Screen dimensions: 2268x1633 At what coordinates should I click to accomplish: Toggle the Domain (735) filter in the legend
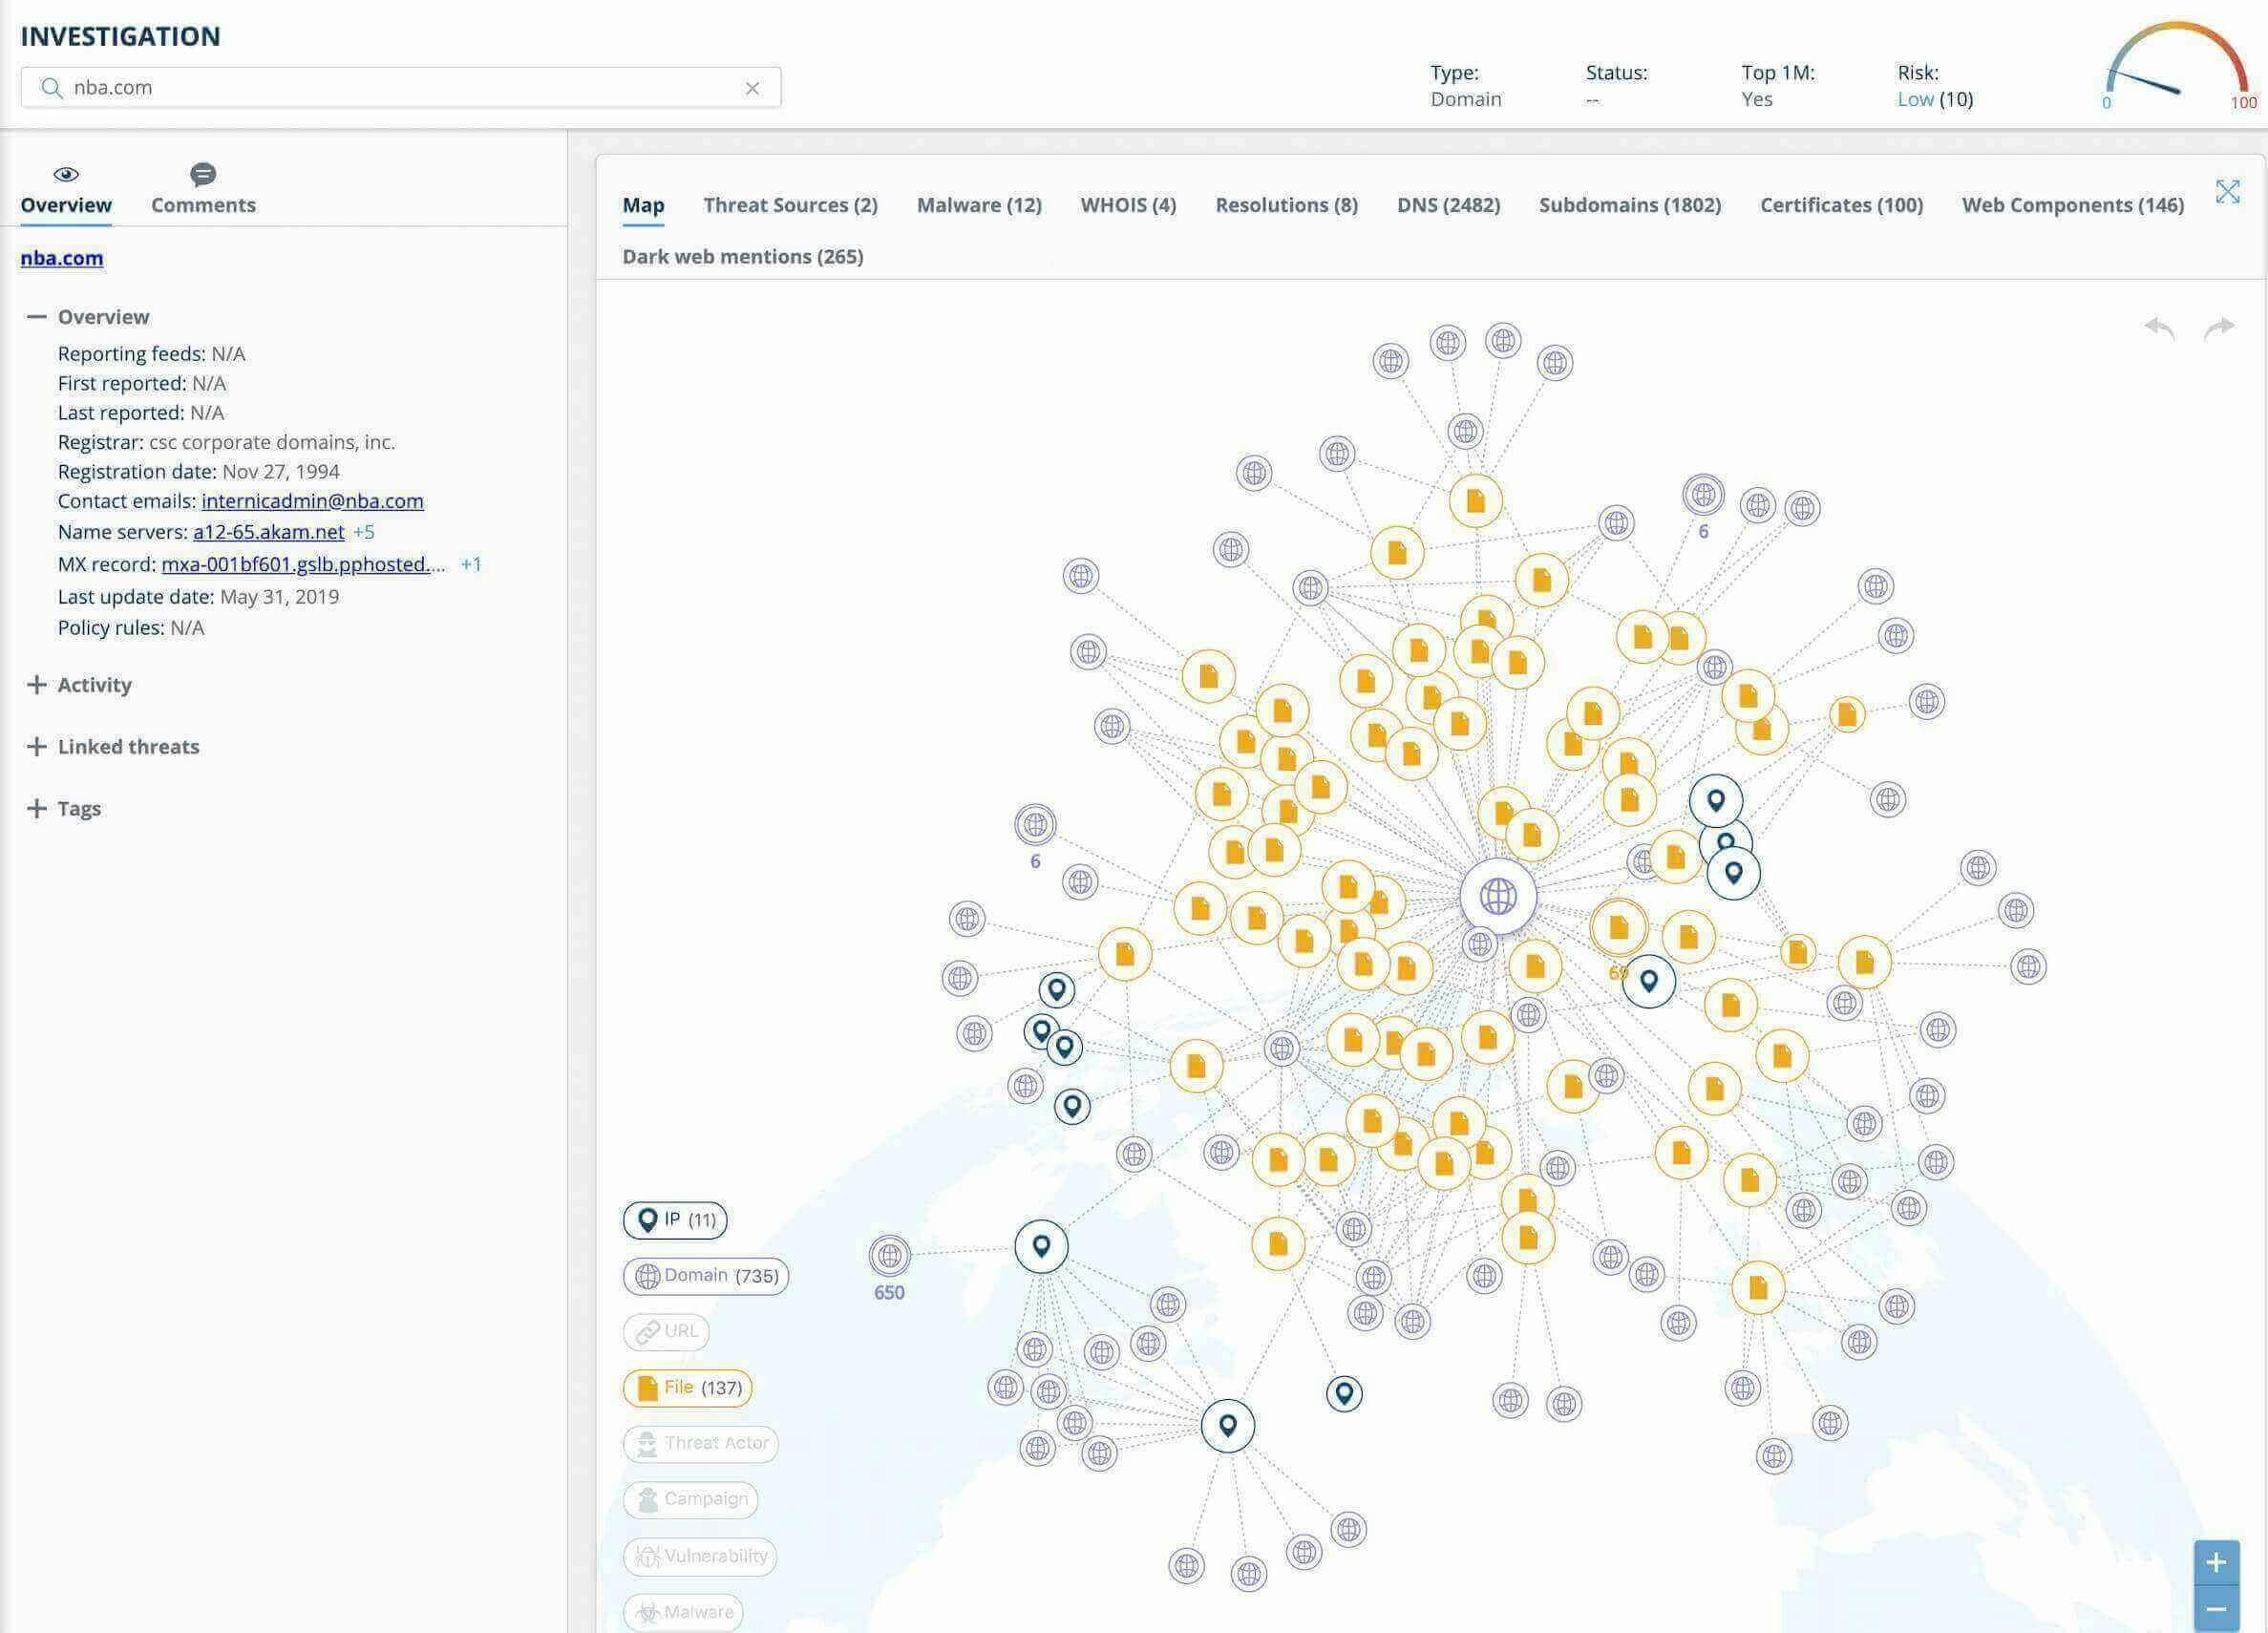click(704, 1276)
